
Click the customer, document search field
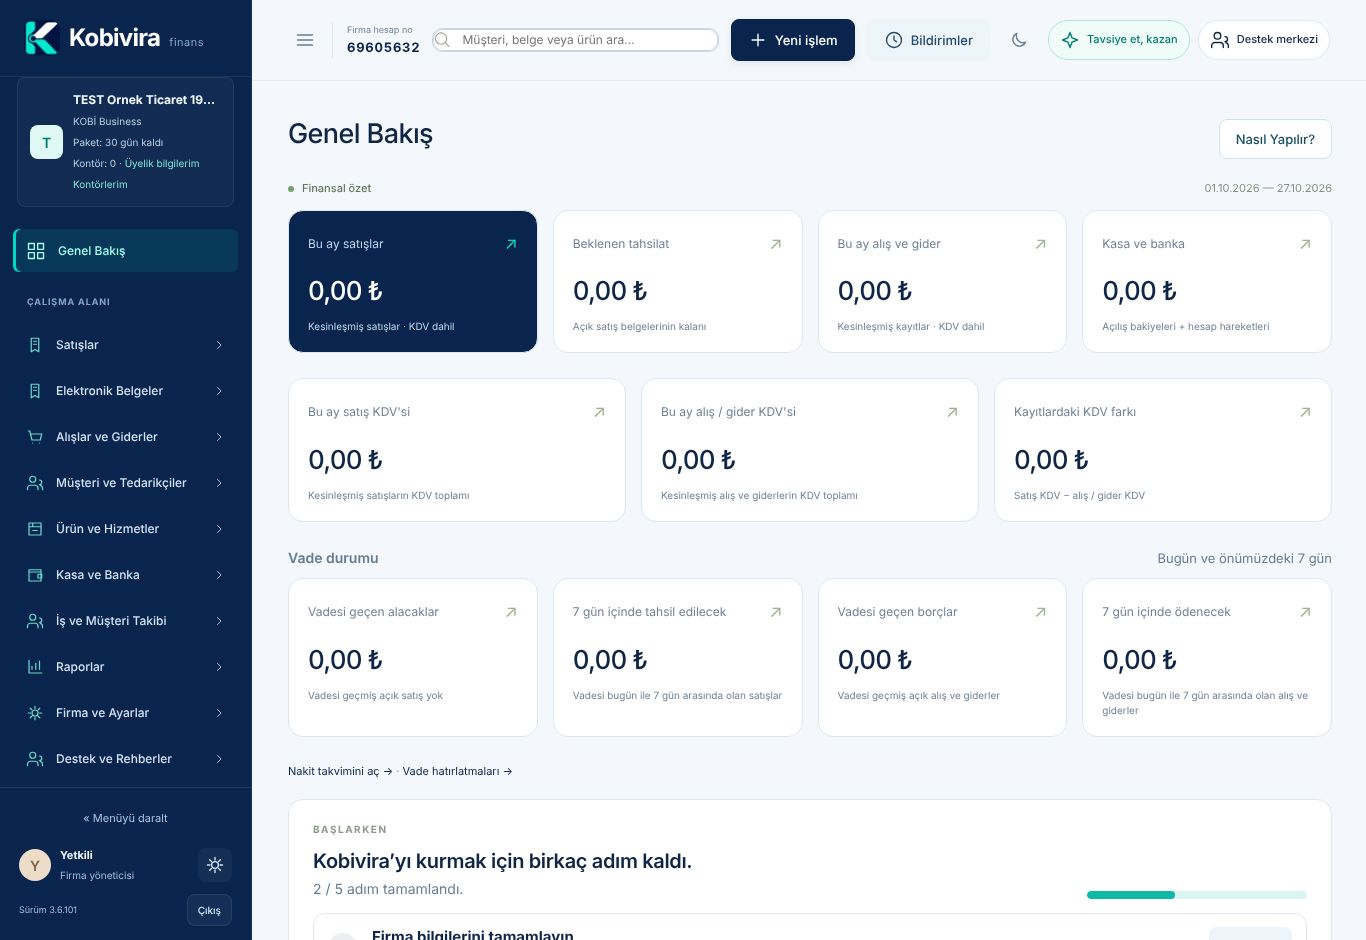point(576,40)
